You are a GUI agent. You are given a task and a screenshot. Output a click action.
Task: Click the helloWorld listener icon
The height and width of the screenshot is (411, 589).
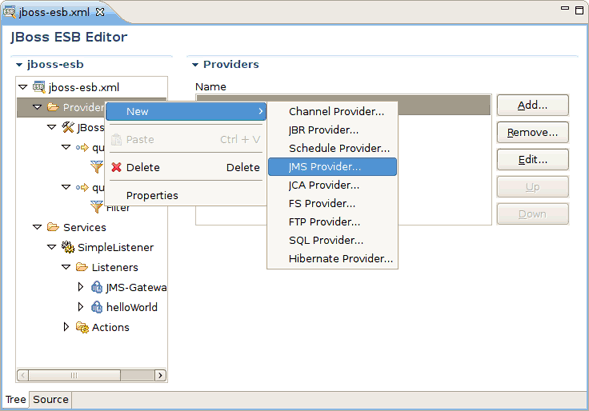(x=97, y=307)
